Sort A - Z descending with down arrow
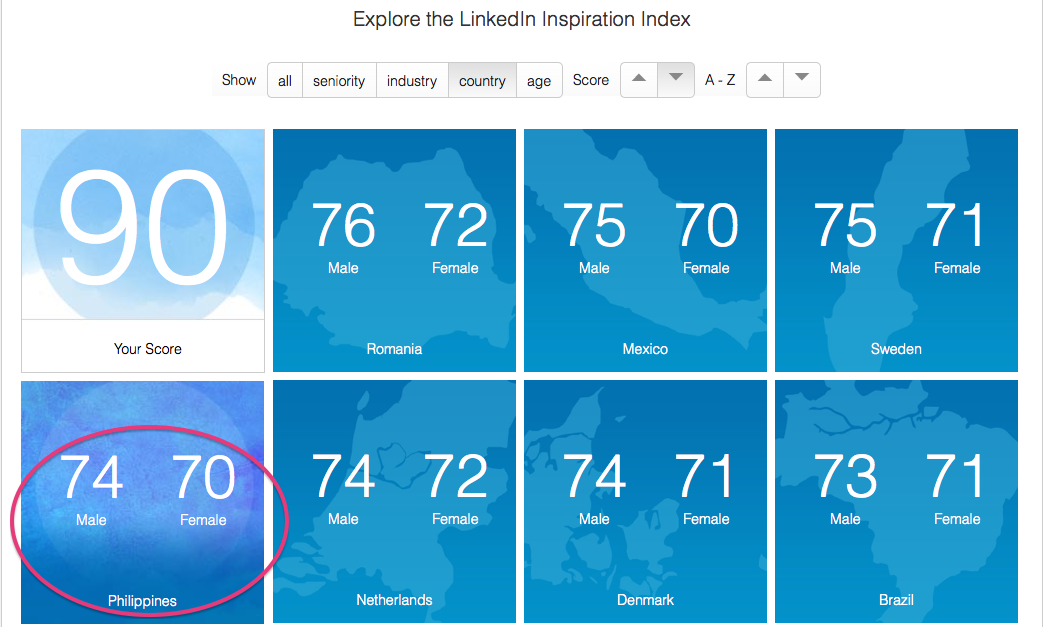Screen dimensions: 1043x627 [x=802, y=80]
